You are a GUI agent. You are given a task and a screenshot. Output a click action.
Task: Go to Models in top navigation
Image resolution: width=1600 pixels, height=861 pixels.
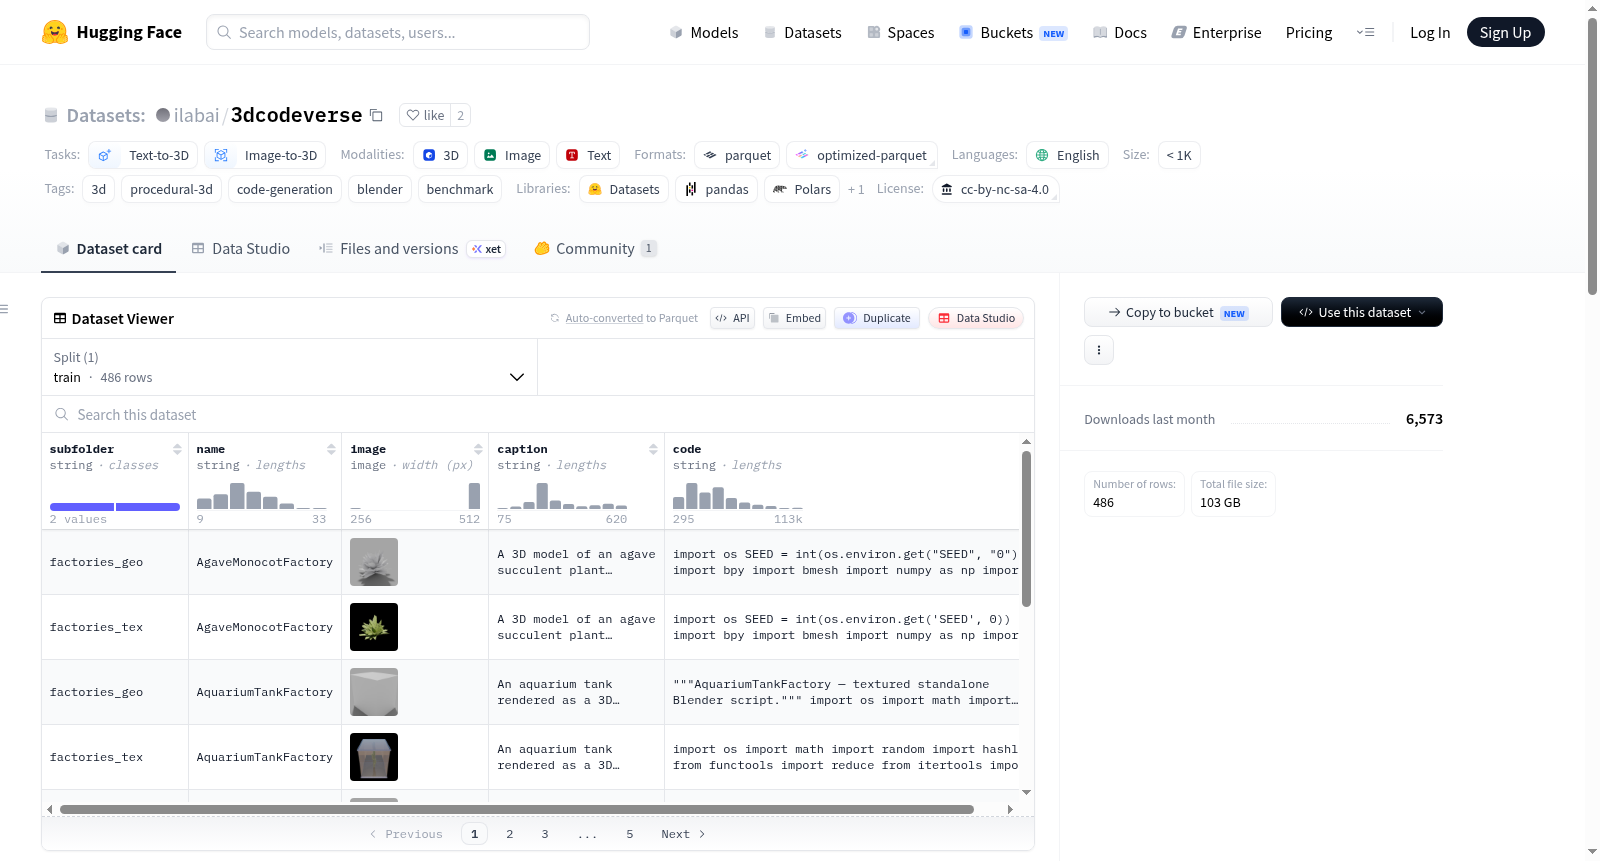point(704,32)
